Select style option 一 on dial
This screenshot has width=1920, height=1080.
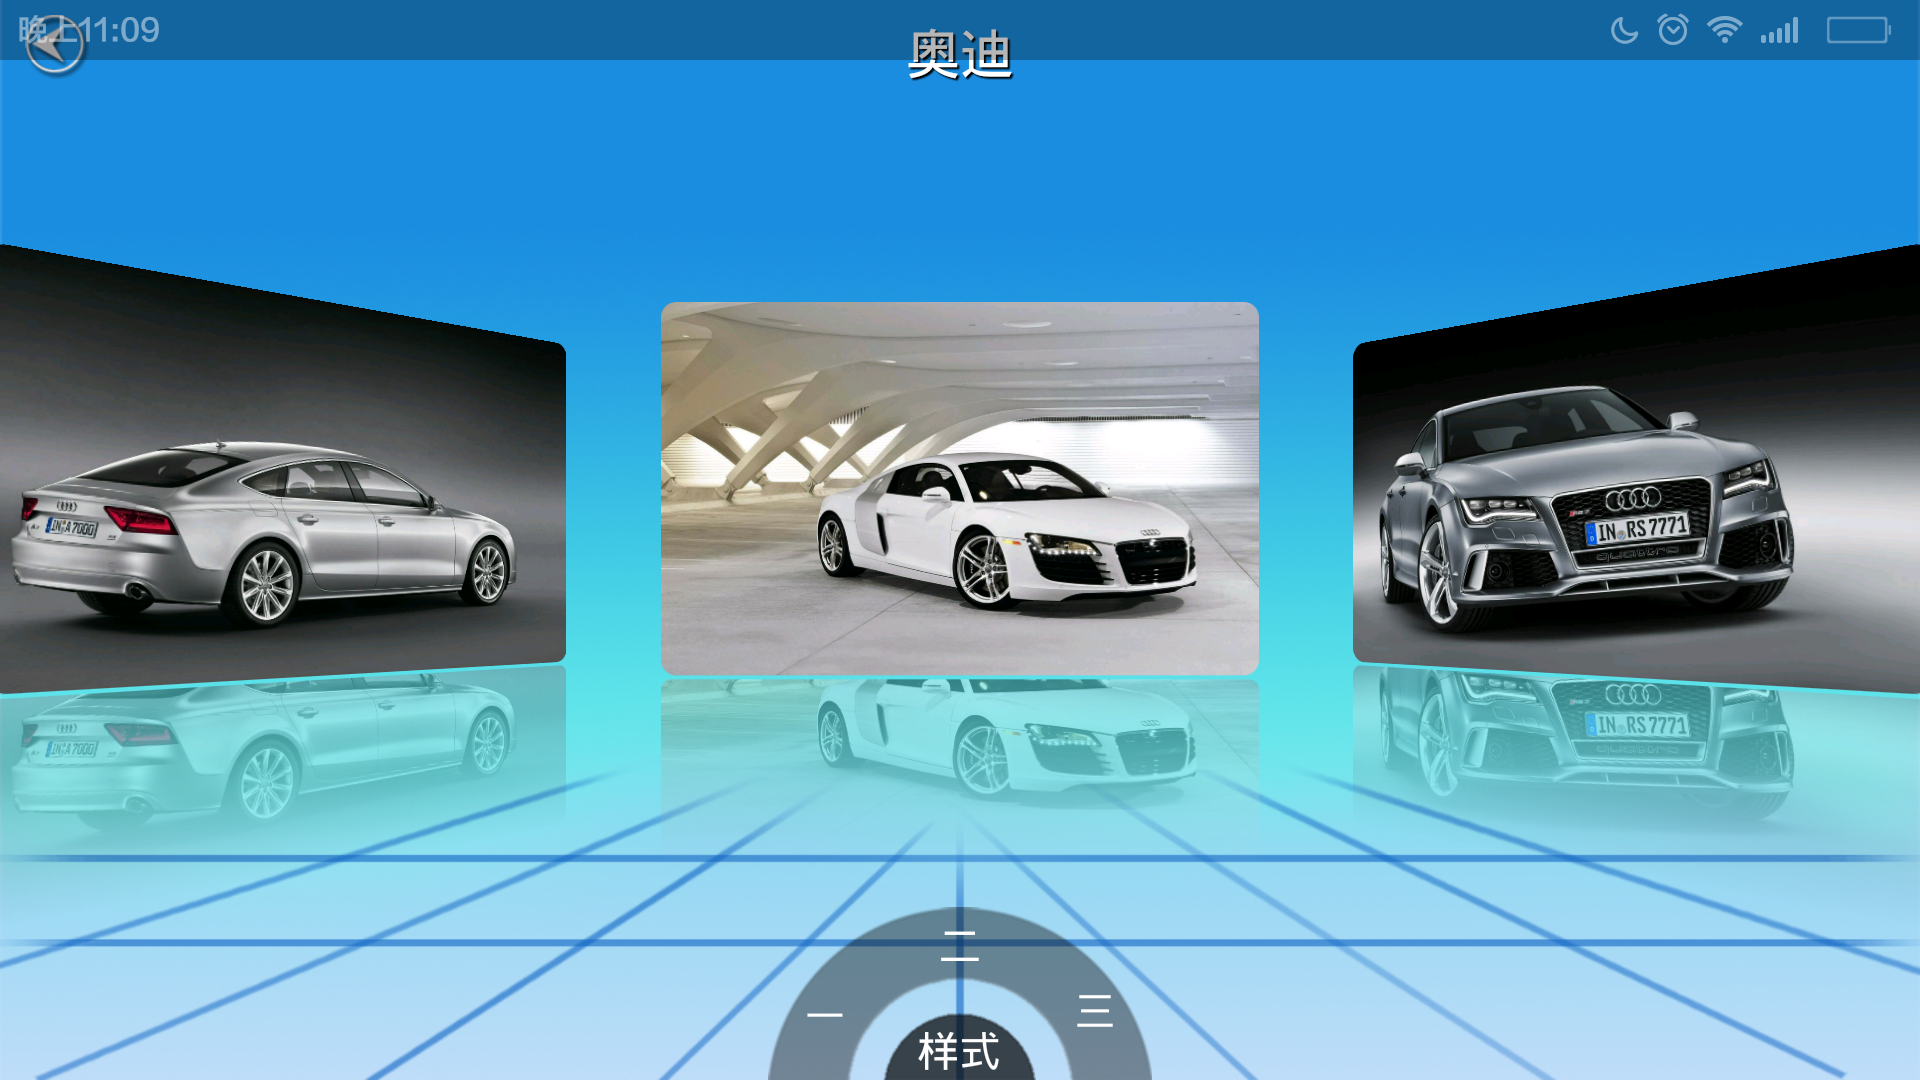[x=825, y=1014]
